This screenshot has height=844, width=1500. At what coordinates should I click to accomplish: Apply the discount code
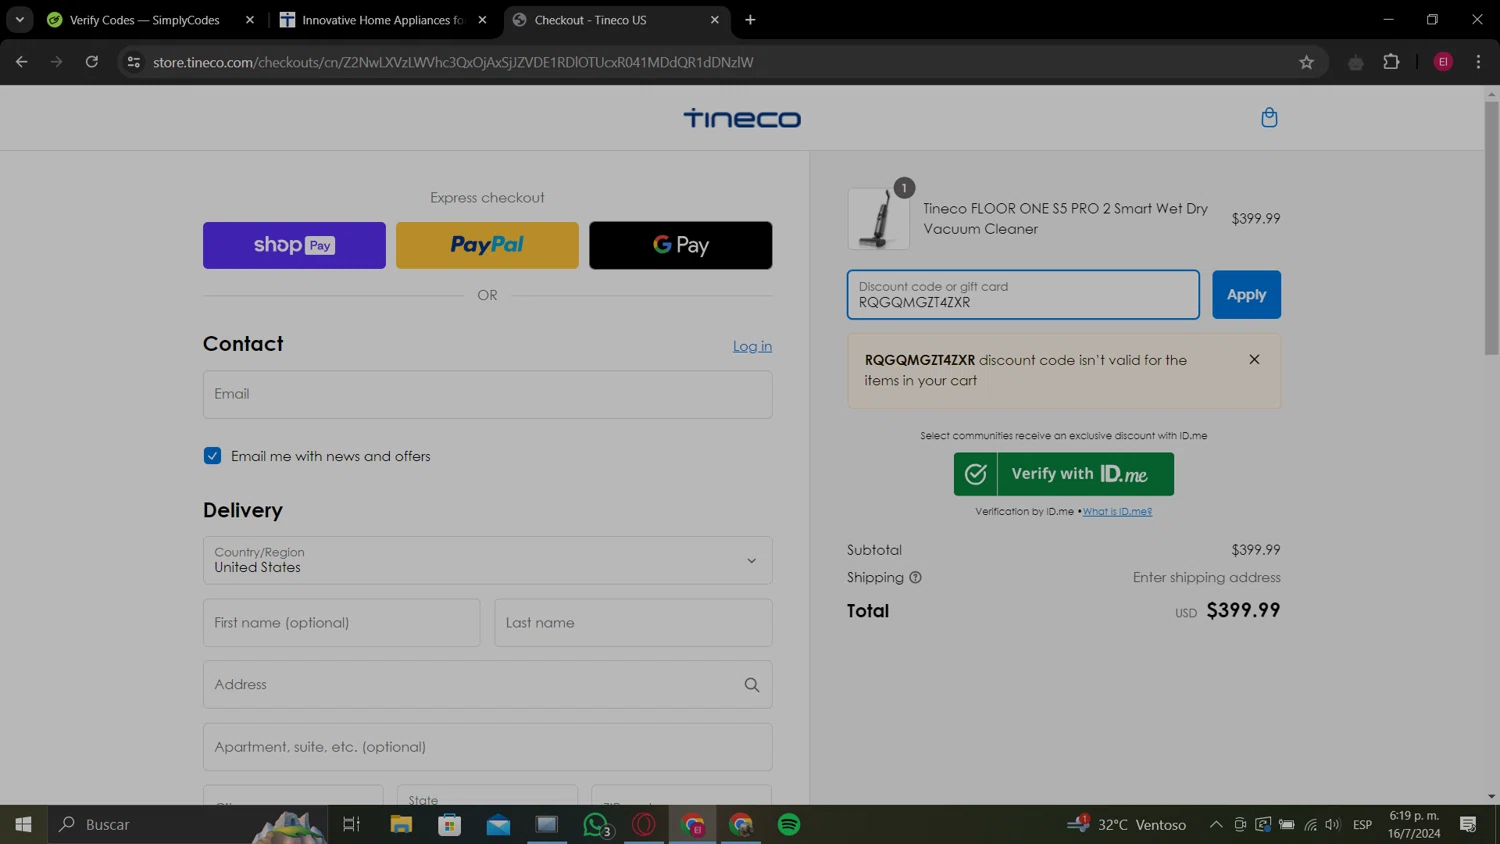tap(1246, 295)
